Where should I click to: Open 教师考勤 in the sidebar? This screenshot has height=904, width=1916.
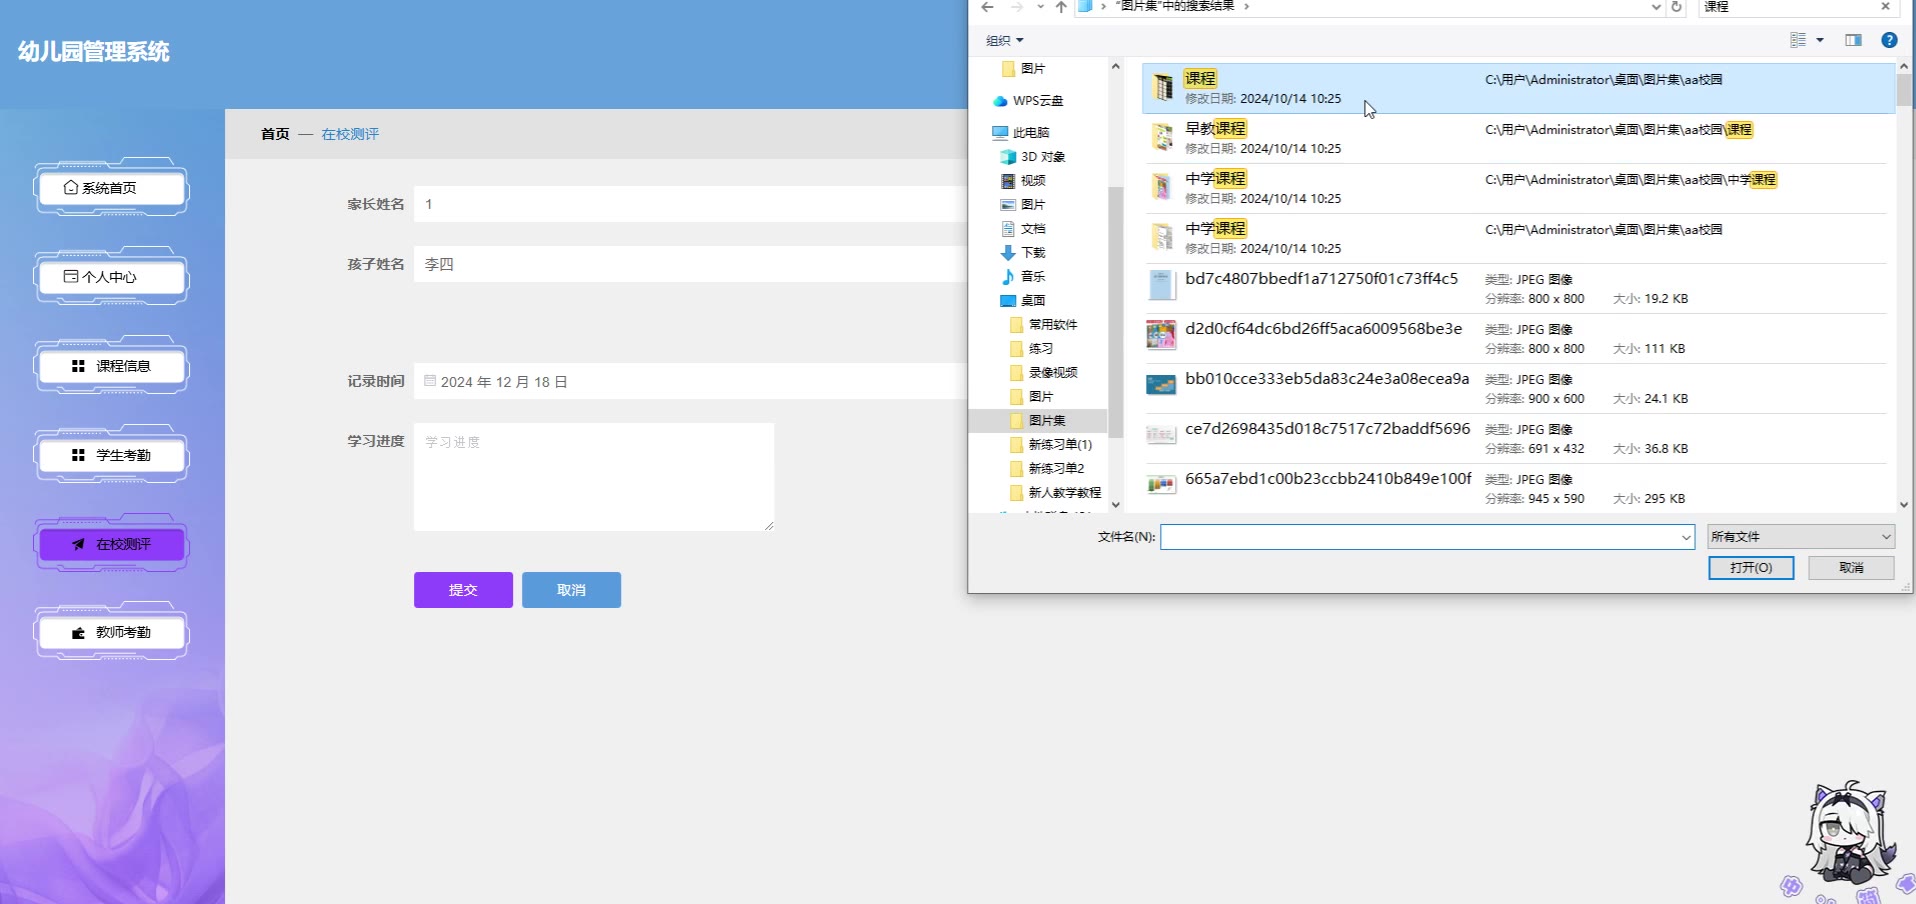tap(111, 633)
